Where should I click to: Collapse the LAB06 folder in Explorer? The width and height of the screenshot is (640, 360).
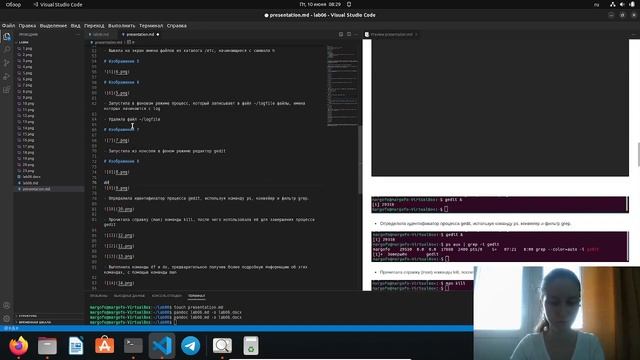point(23,42)
